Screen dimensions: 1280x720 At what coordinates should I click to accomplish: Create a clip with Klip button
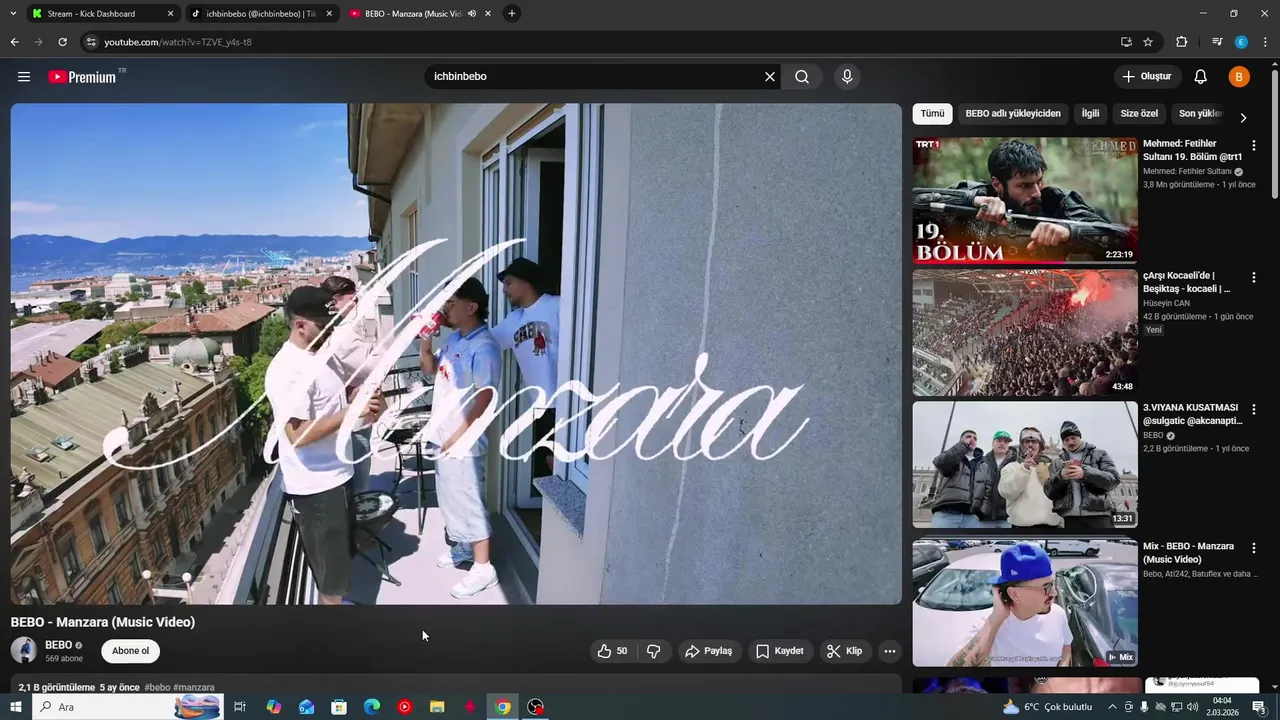[845, 651]
